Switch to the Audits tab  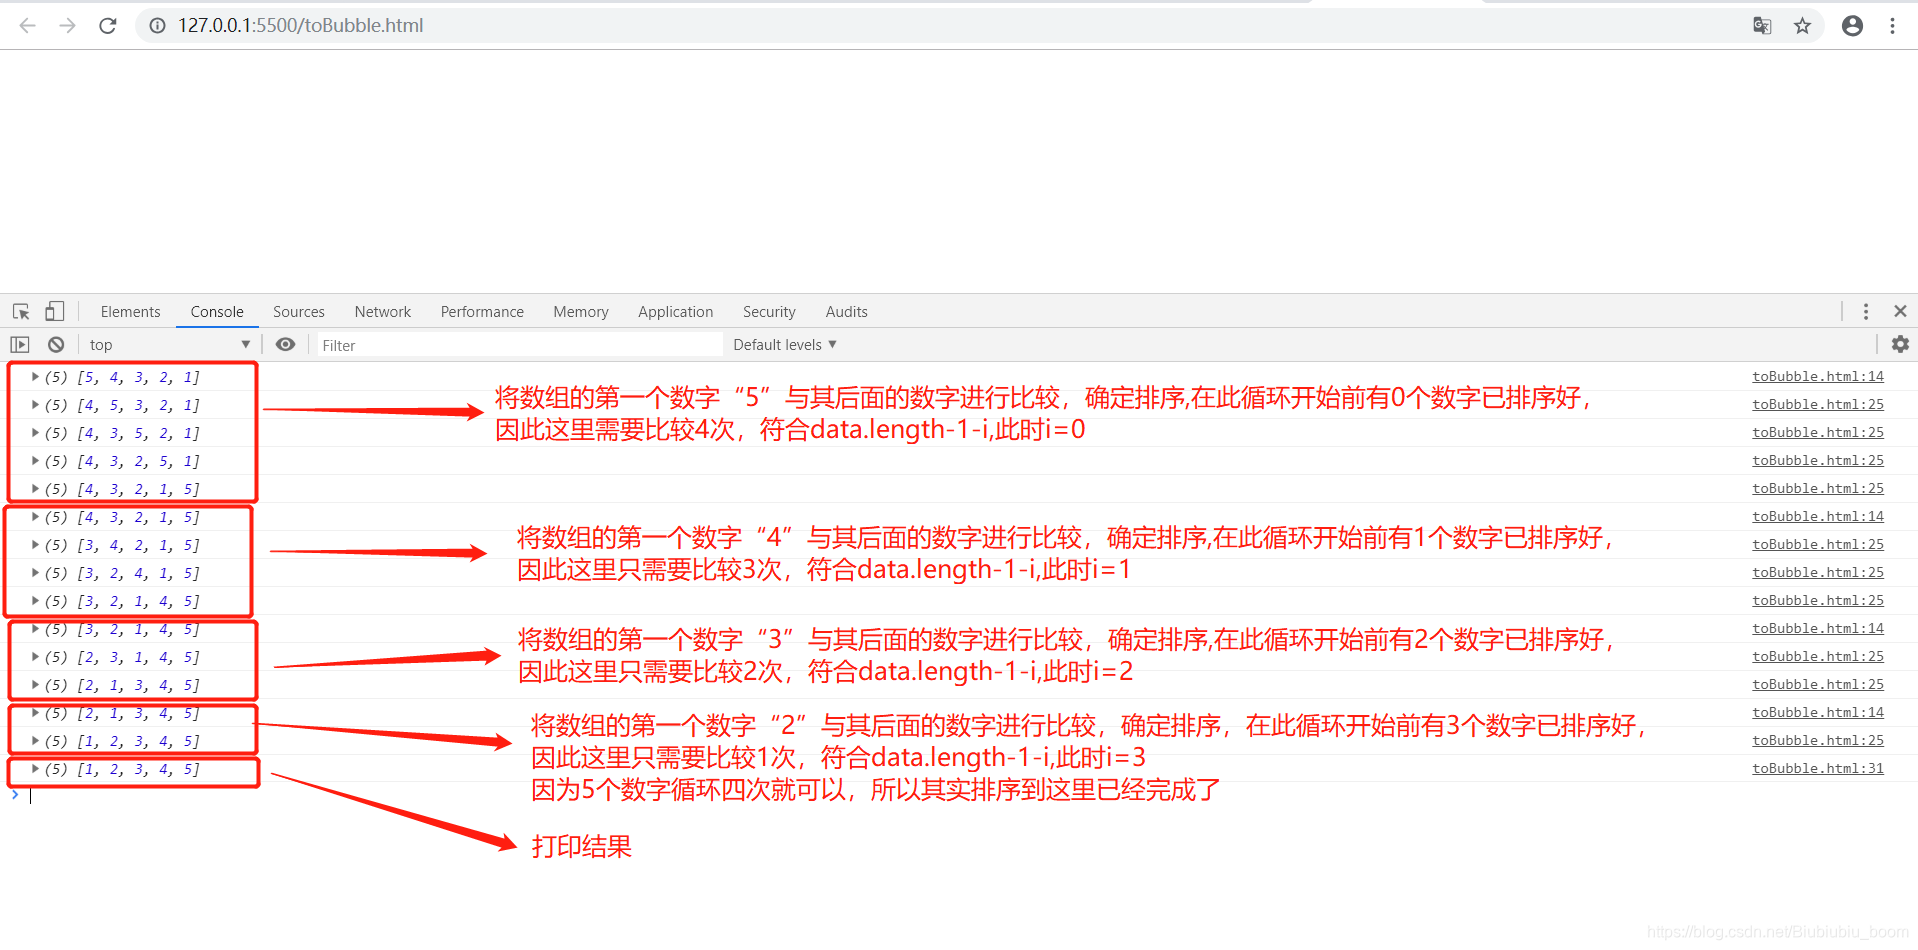(847, 311)
